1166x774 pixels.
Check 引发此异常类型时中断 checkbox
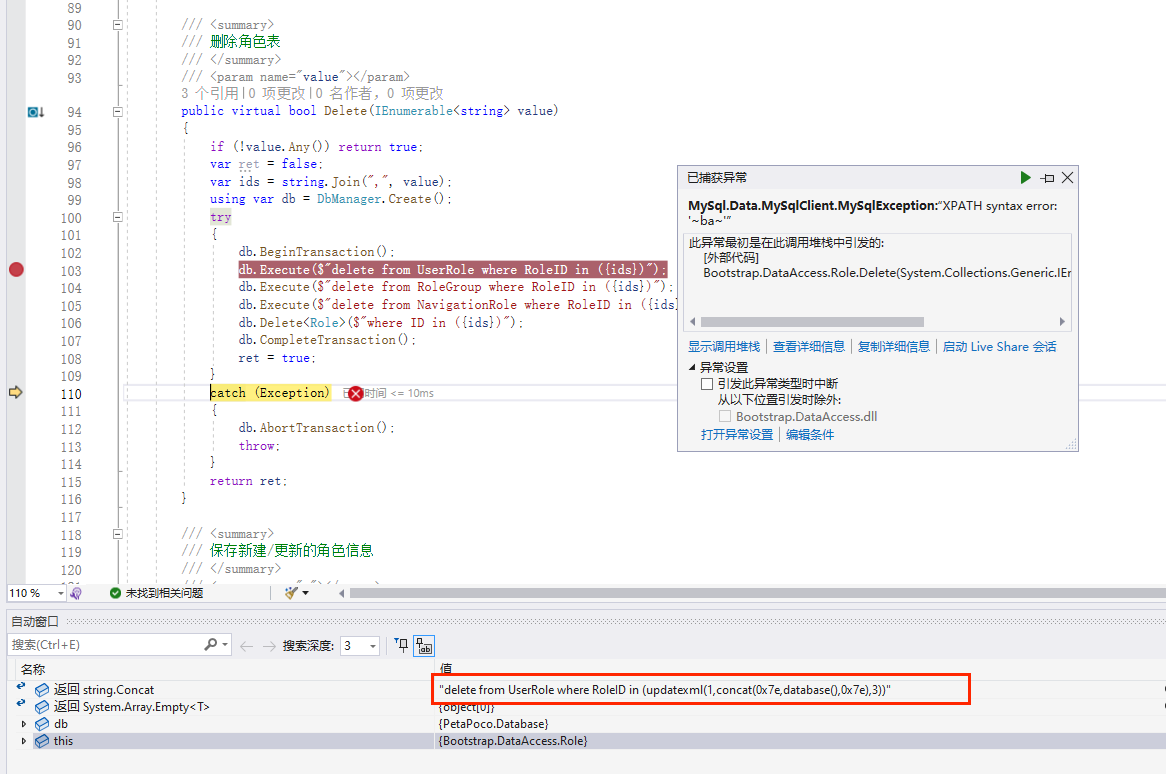tap(707, 384)
